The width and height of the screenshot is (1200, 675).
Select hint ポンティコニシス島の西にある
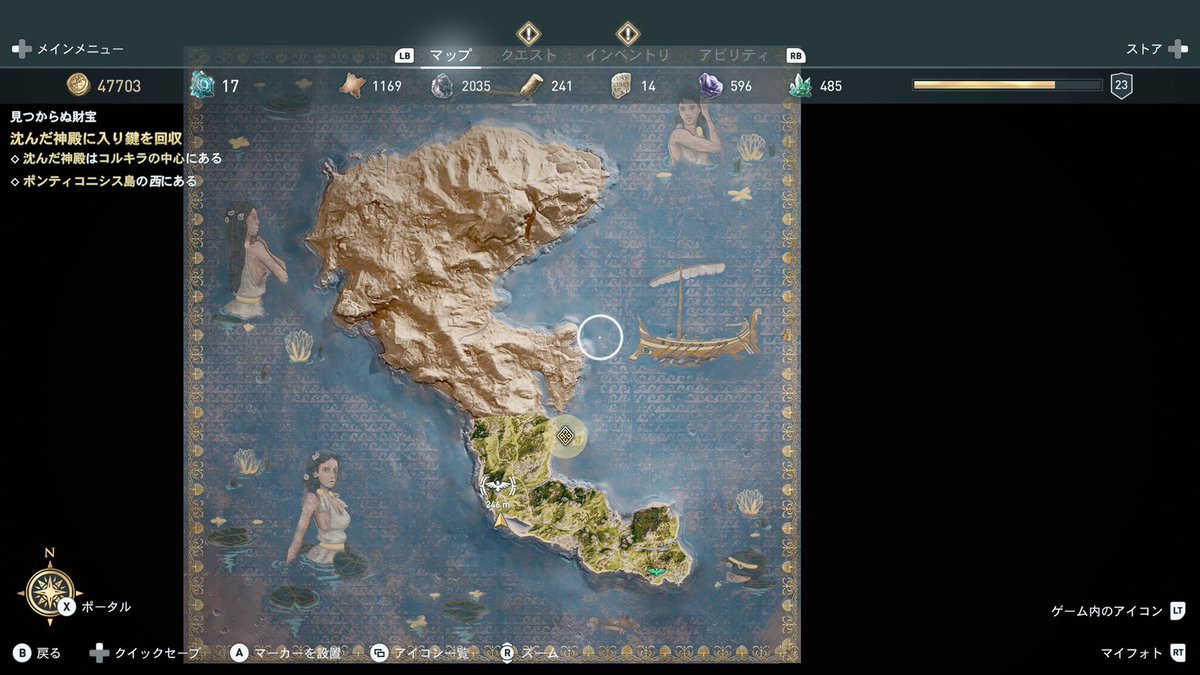[104, 181]
